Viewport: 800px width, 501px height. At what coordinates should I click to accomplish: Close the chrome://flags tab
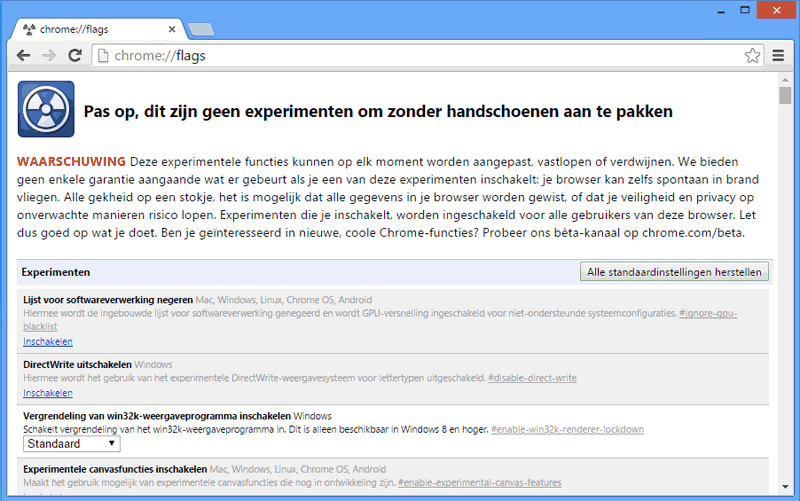172,30
